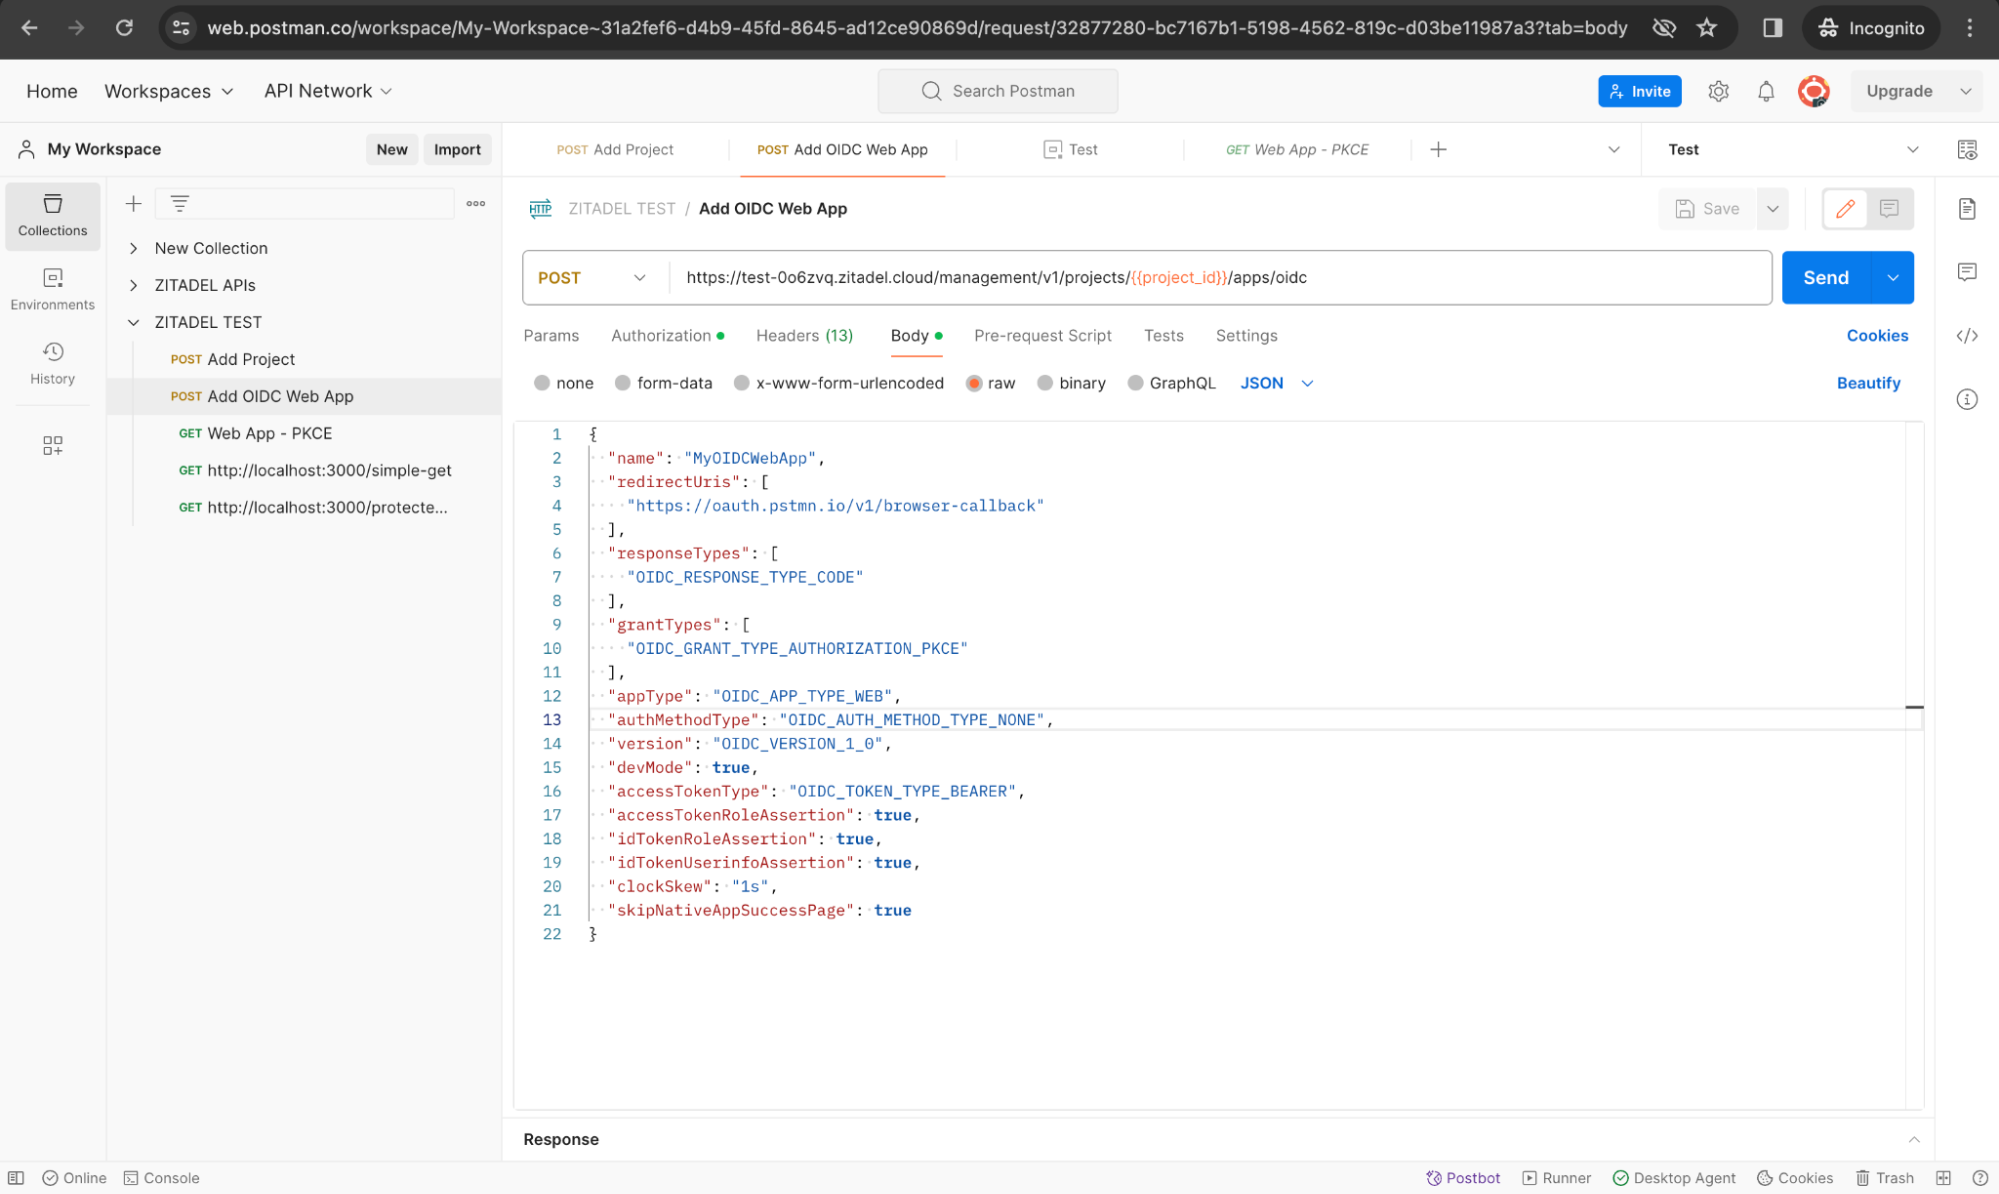Create new collection with plus icon
Image resolution: width=1999 pixels, height=1194 pixels.
pos(133,204)
